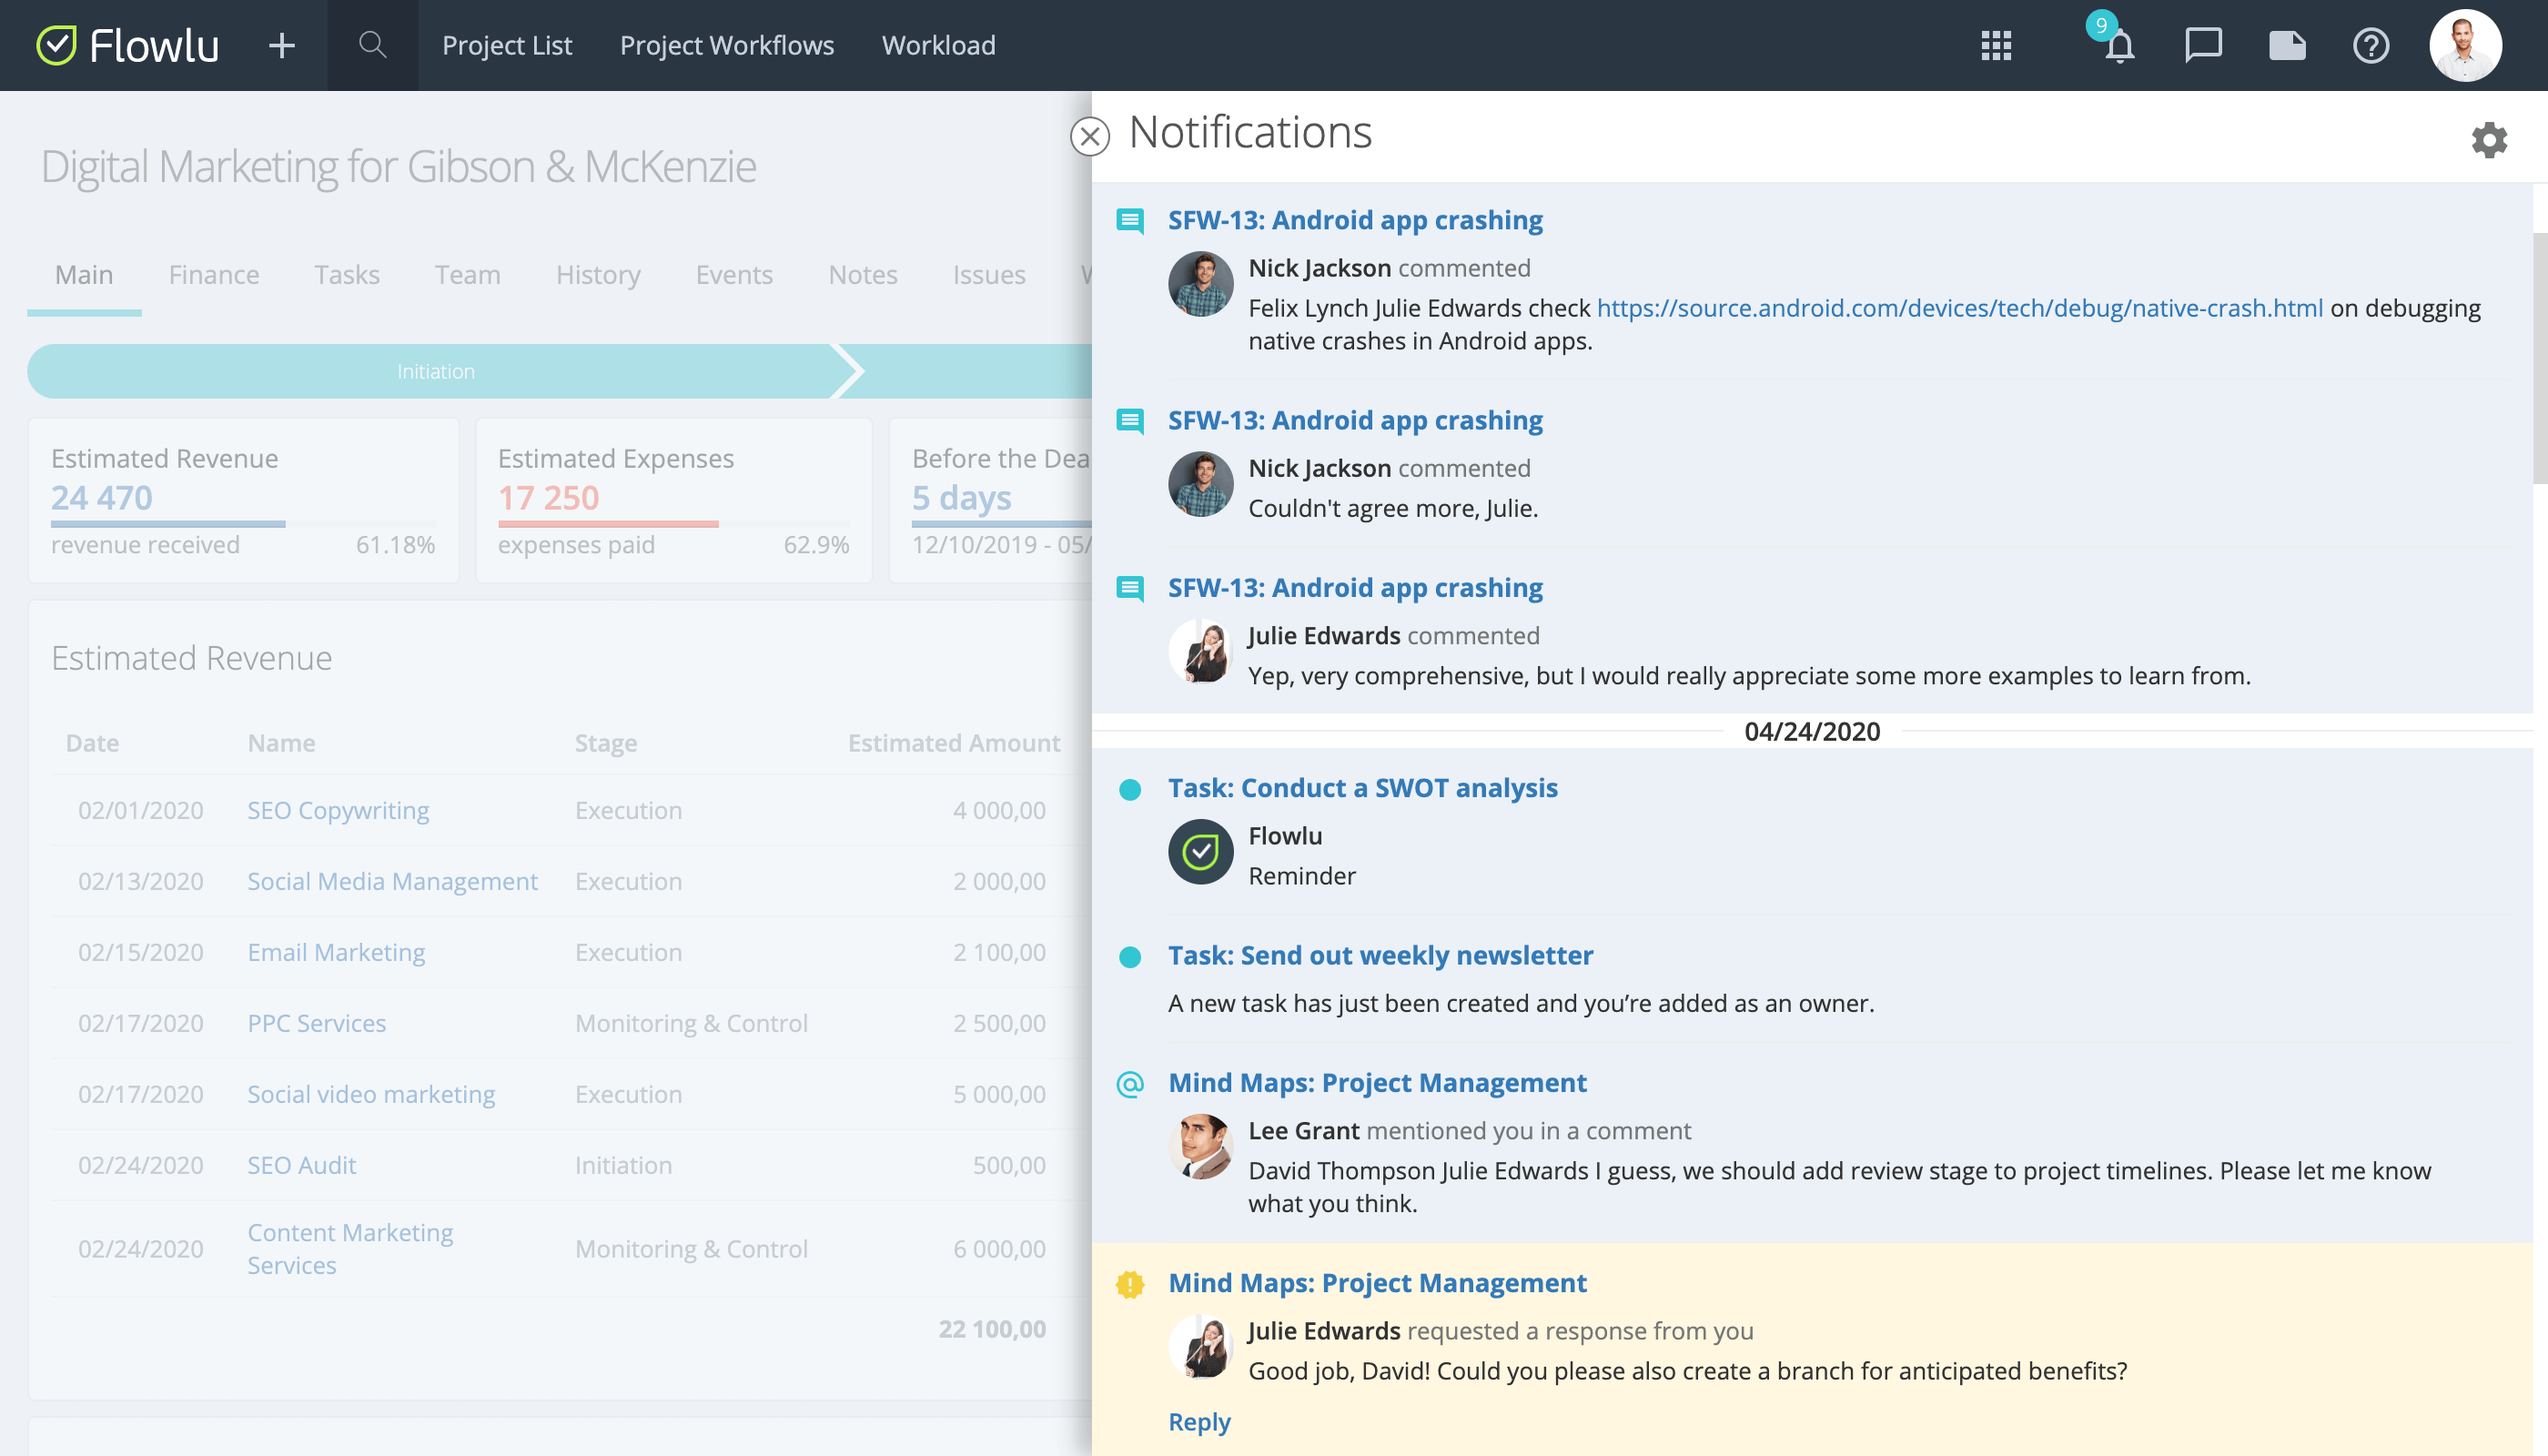This screenshot has width=2548, height=1456.
Task: Open Project Workflows in top navigation
Action: pyautogui.click(x=726, y=45)
